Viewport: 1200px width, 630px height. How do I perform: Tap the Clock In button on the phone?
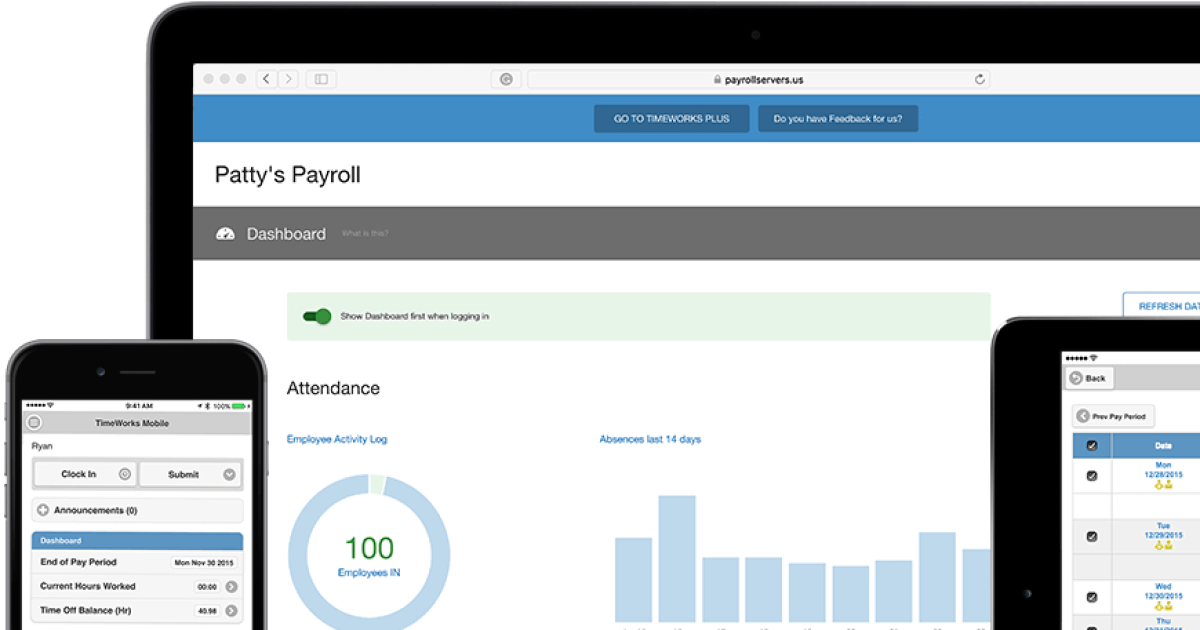click(85, 474)
